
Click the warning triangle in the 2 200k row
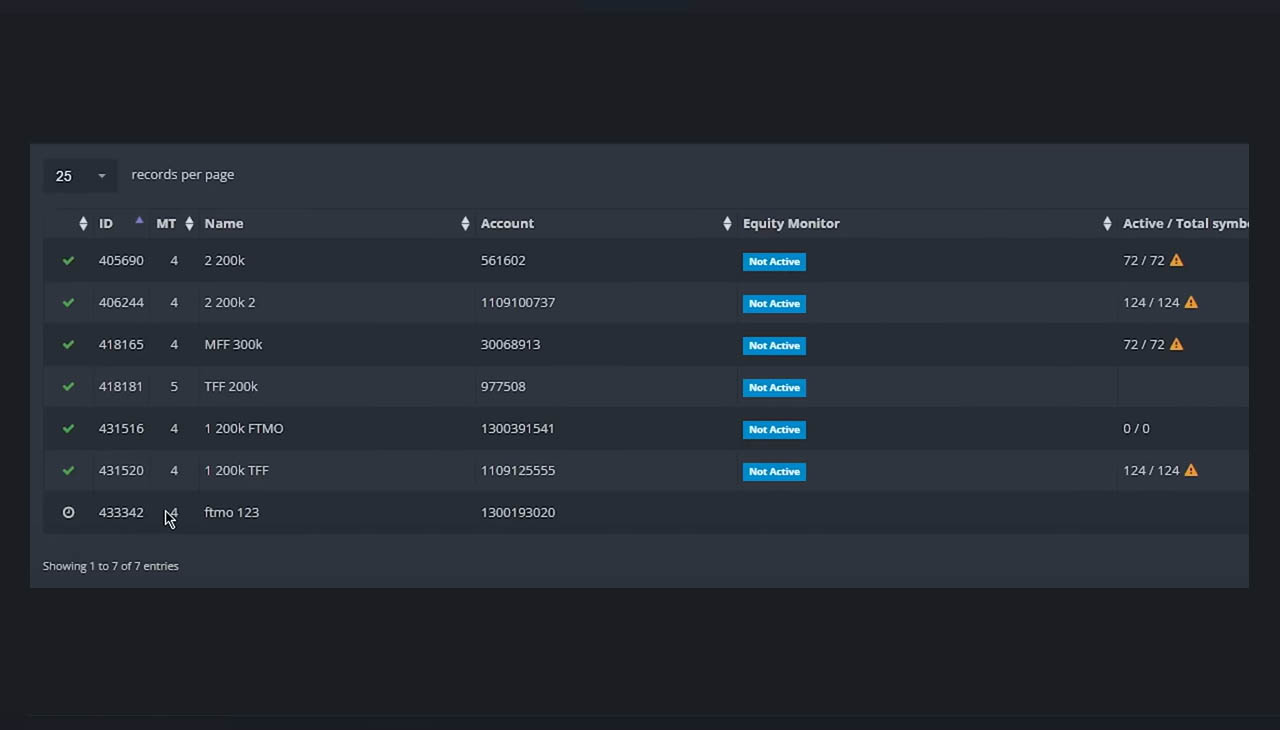coord(1176,260)
